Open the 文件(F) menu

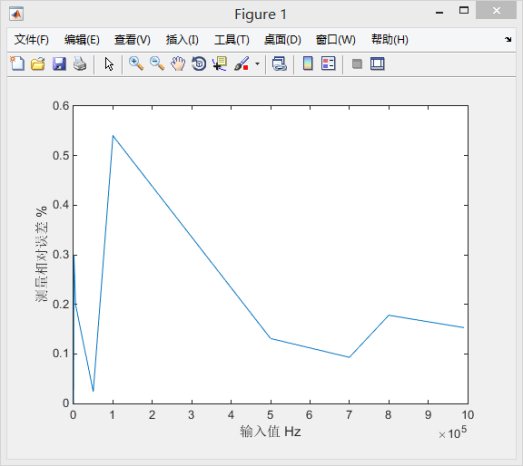click(x=32, y=40)
